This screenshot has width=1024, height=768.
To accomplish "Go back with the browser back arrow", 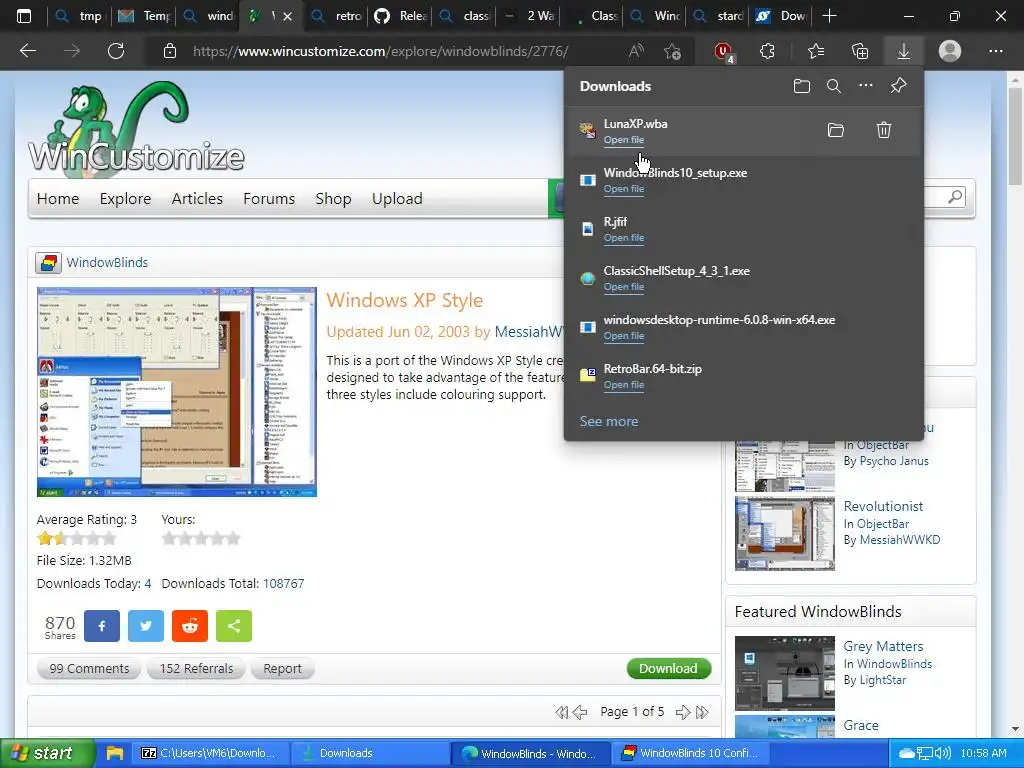I will [x=28, y=51].
